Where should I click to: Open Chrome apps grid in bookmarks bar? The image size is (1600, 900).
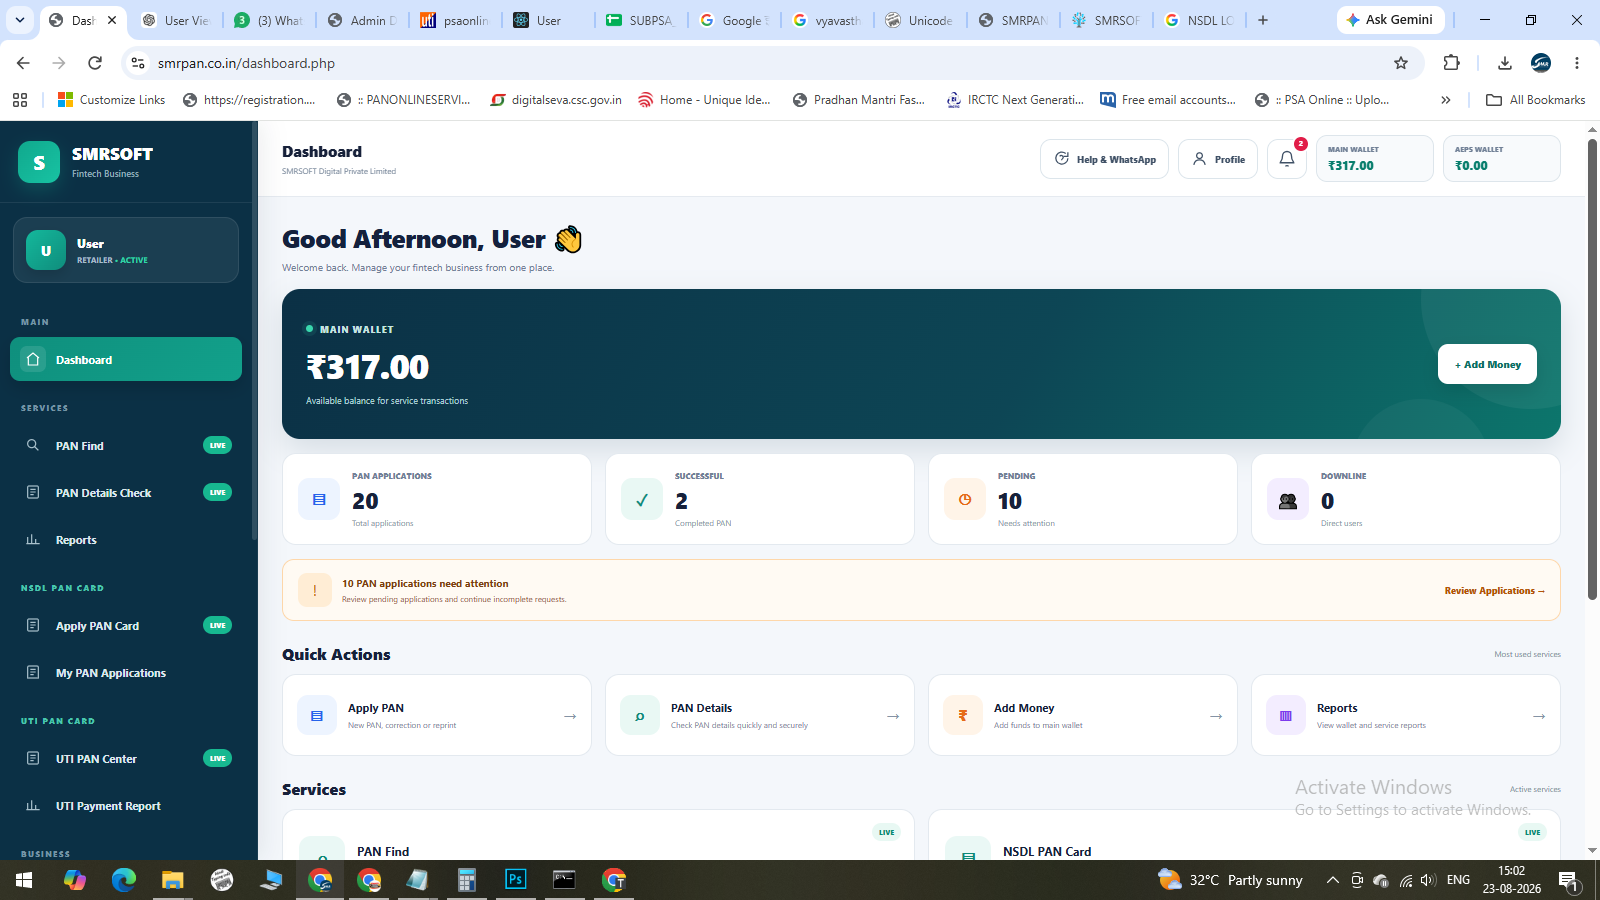(20, 100)
